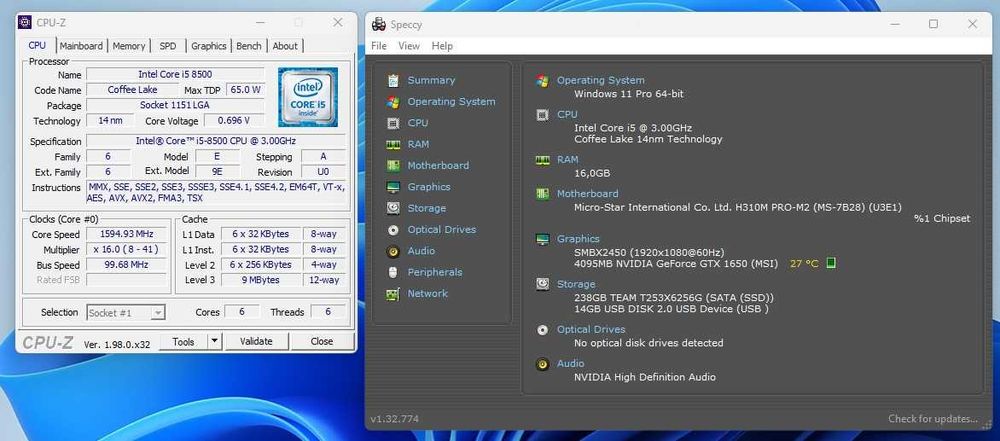Click the NVIDIA High Definition Audio entry

tap(645, 377)
